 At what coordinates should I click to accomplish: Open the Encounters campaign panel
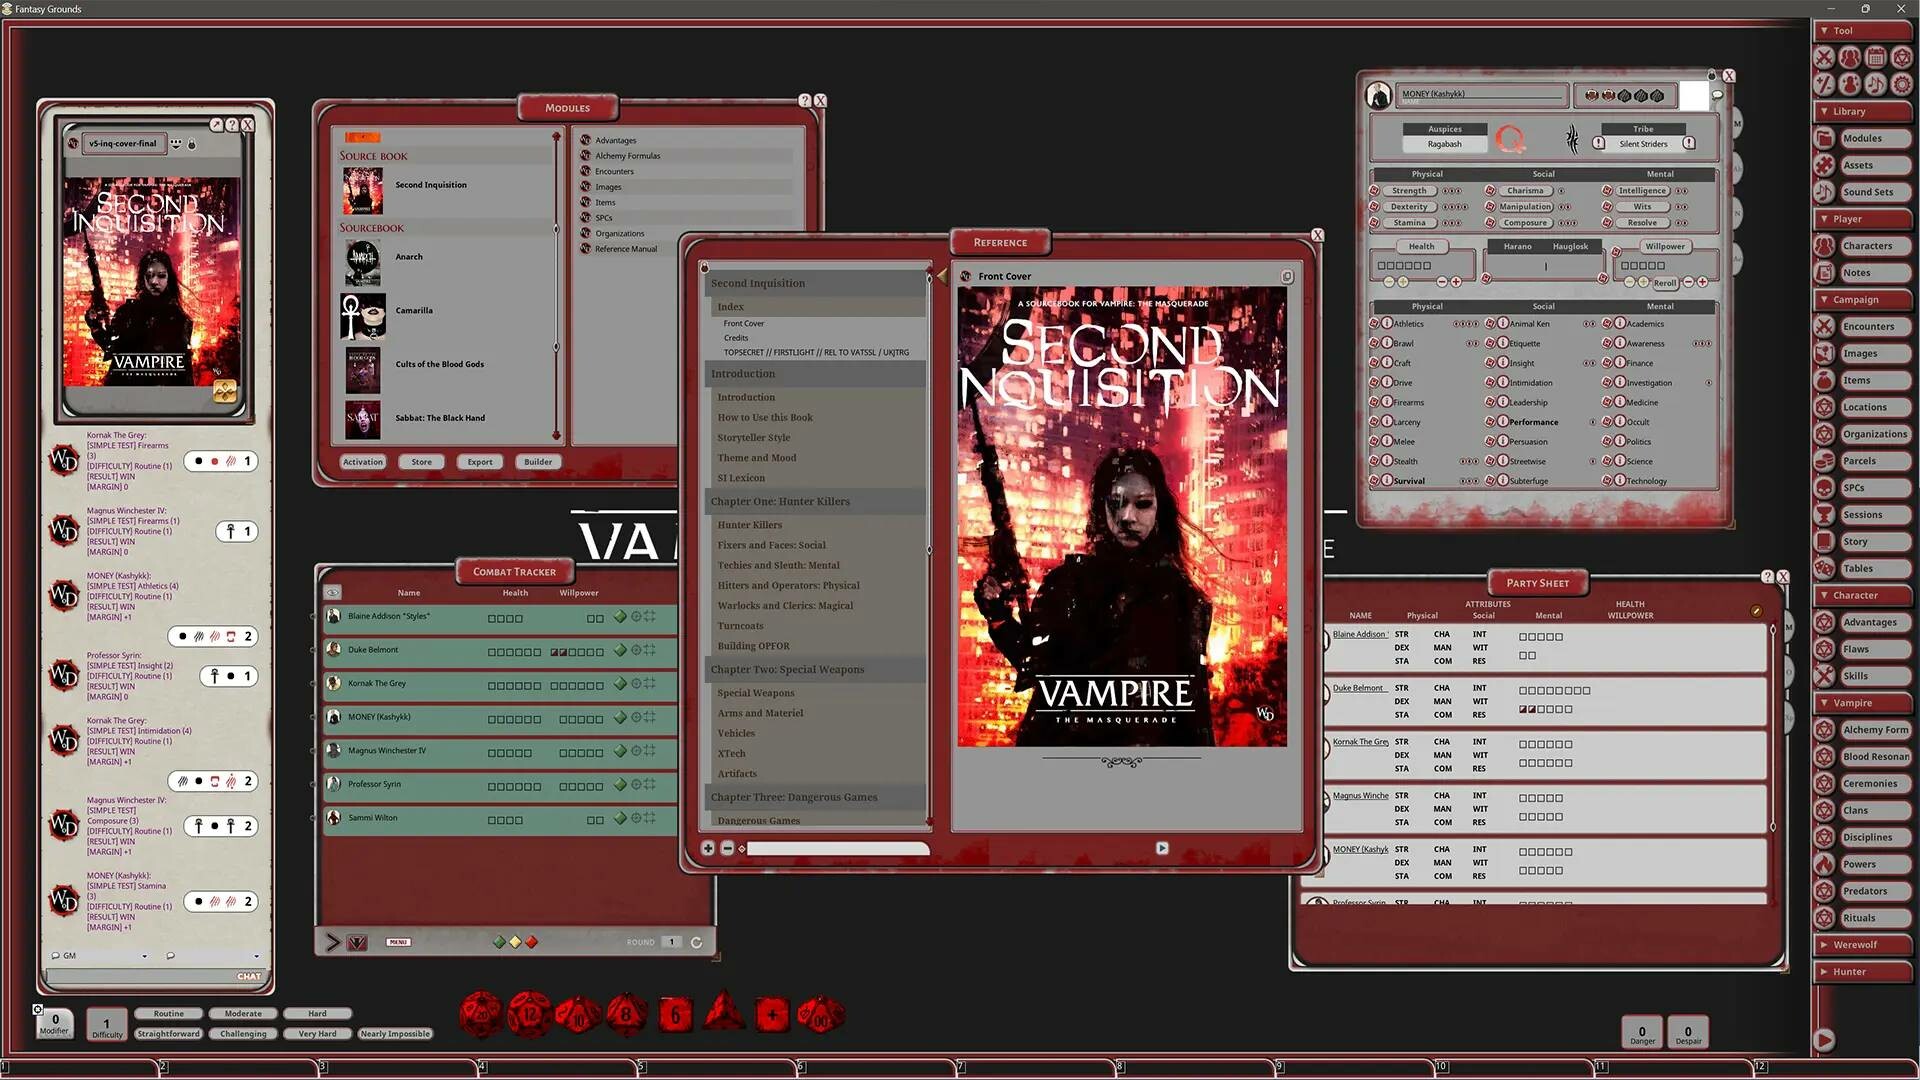click(x=1871, y=326)
